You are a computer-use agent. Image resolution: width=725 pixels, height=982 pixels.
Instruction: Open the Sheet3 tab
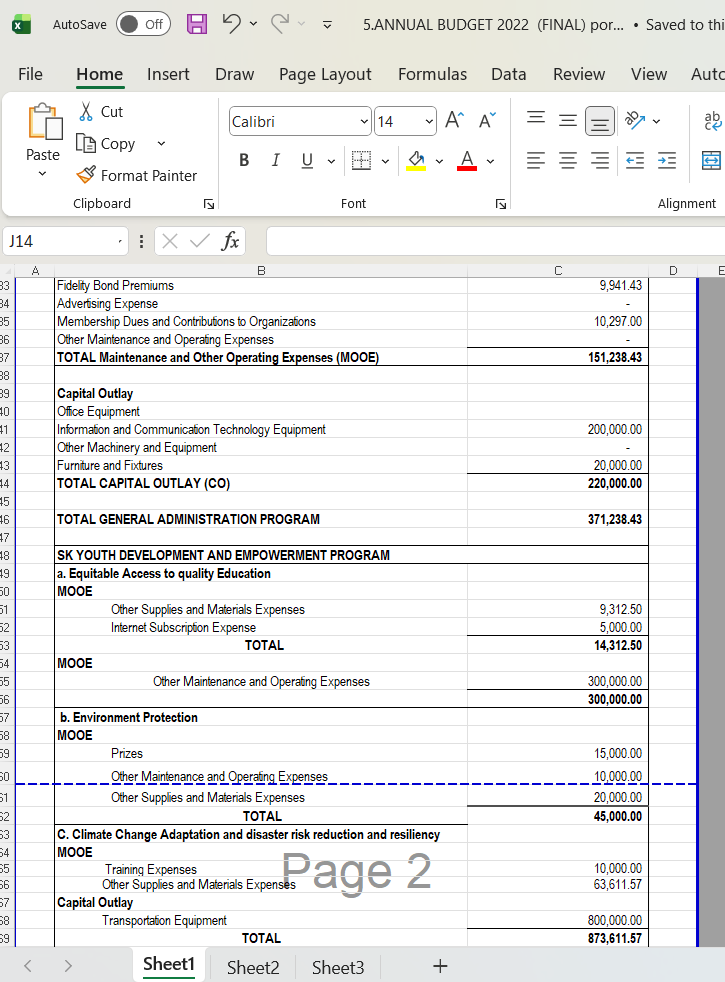tap(338, 968)
